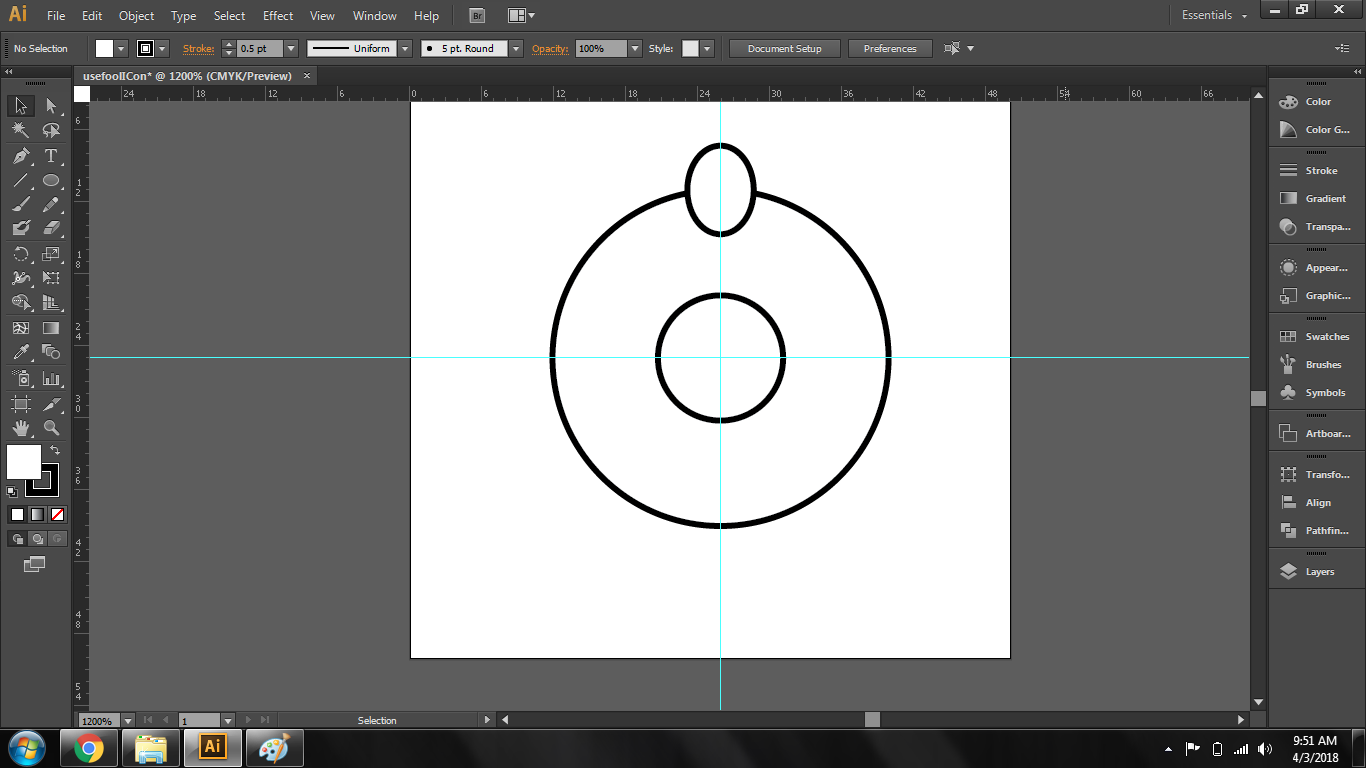Click the white fill color swatch in toolbox
The height and width of the screenshot is (768, 1366).
pos(23,461)
